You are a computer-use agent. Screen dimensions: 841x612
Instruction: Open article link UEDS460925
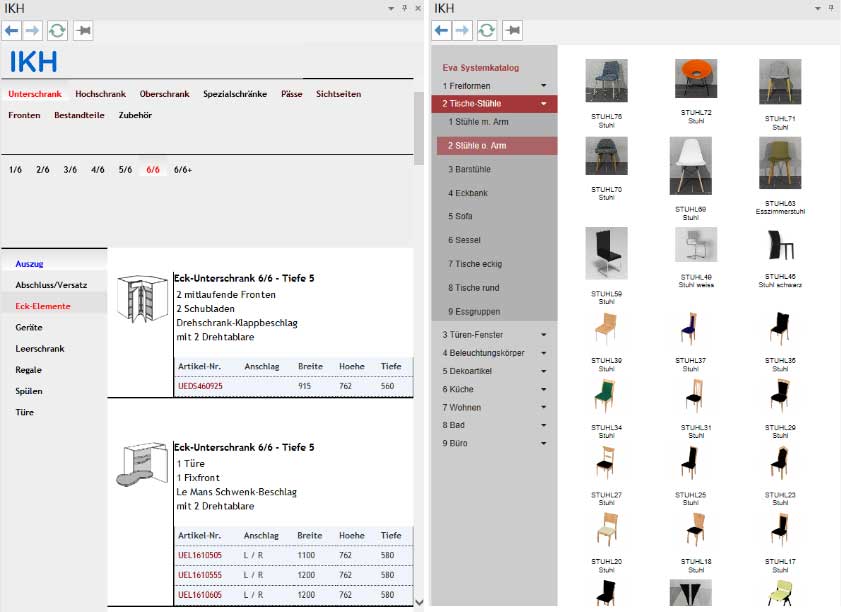coord(200,385)
